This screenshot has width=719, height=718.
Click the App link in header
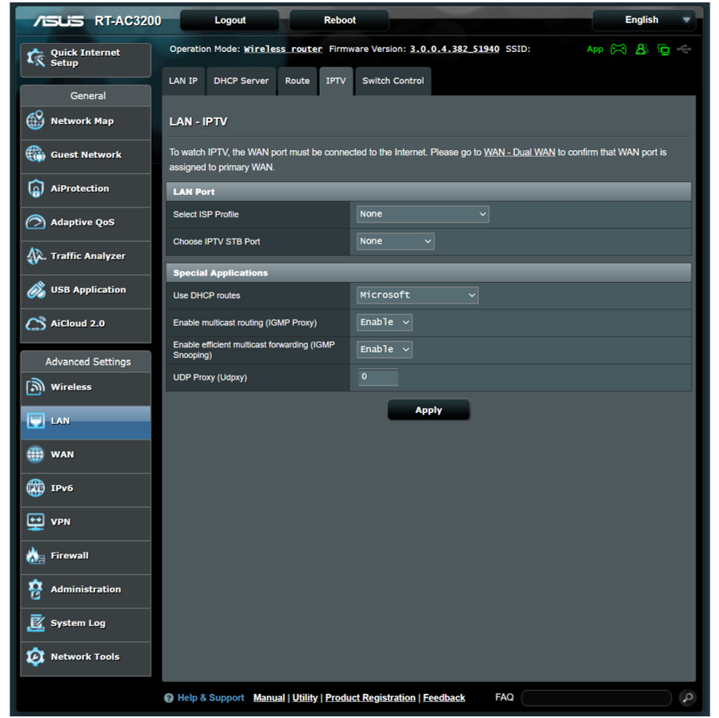pos(595,50)
